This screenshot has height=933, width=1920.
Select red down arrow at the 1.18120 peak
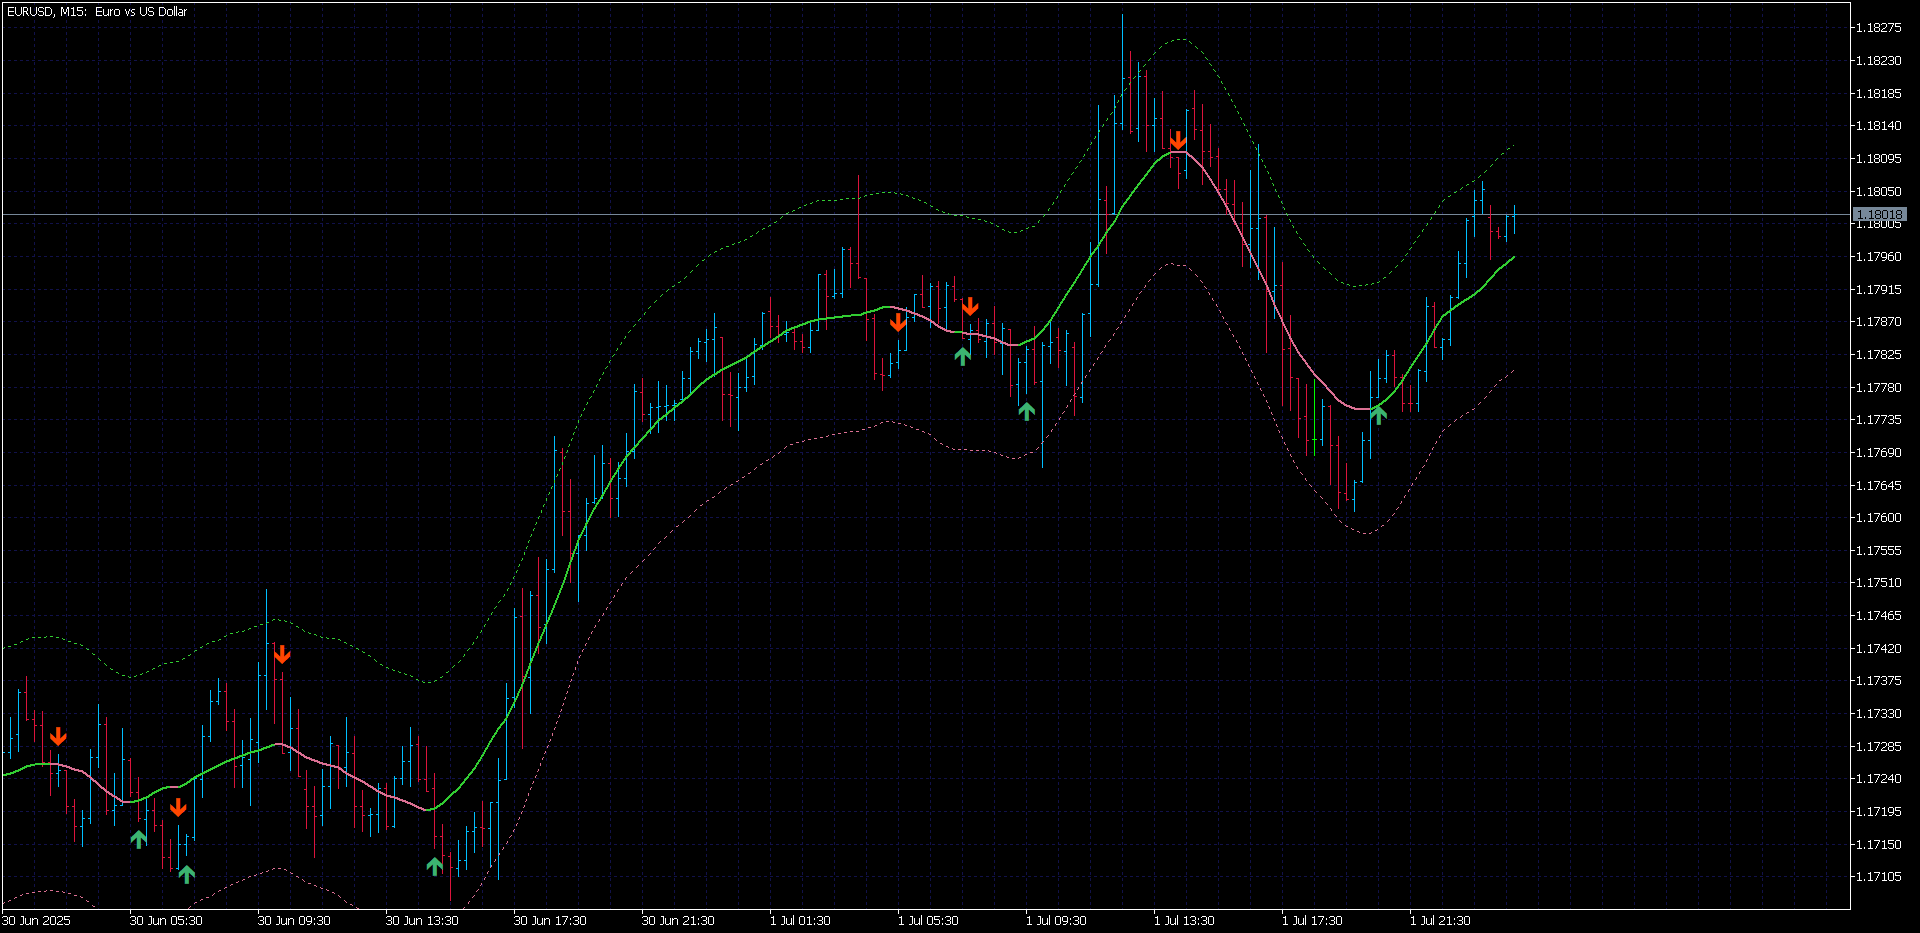tap(1178, 140)
